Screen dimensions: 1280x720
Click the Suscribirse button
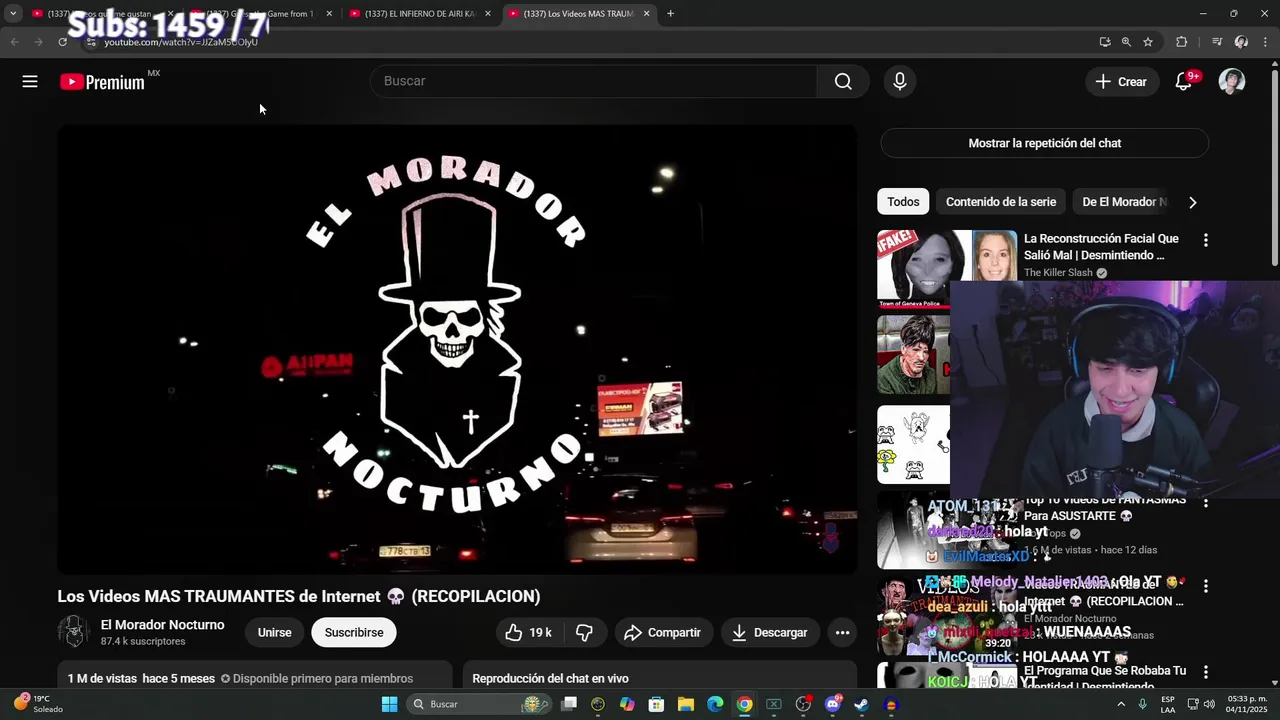354,632
